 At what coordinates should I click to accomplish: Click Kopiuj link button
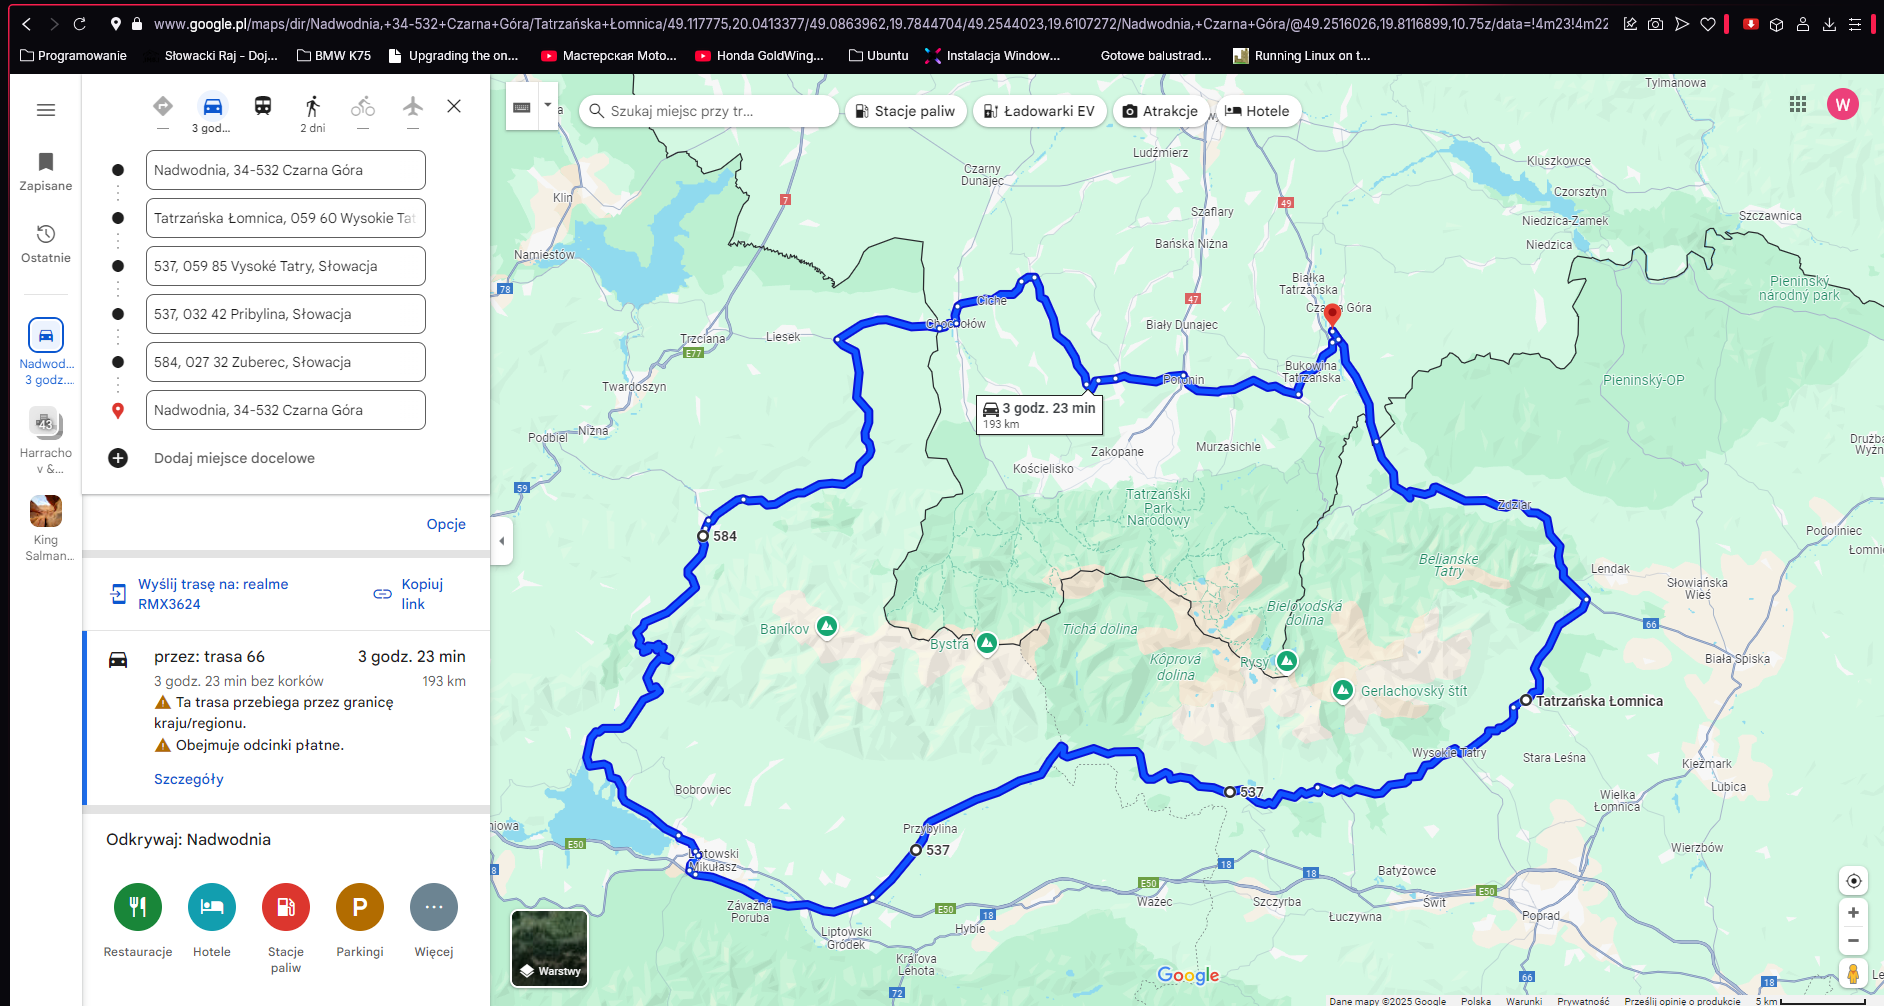pyautogui.click(x=409, y=594)
